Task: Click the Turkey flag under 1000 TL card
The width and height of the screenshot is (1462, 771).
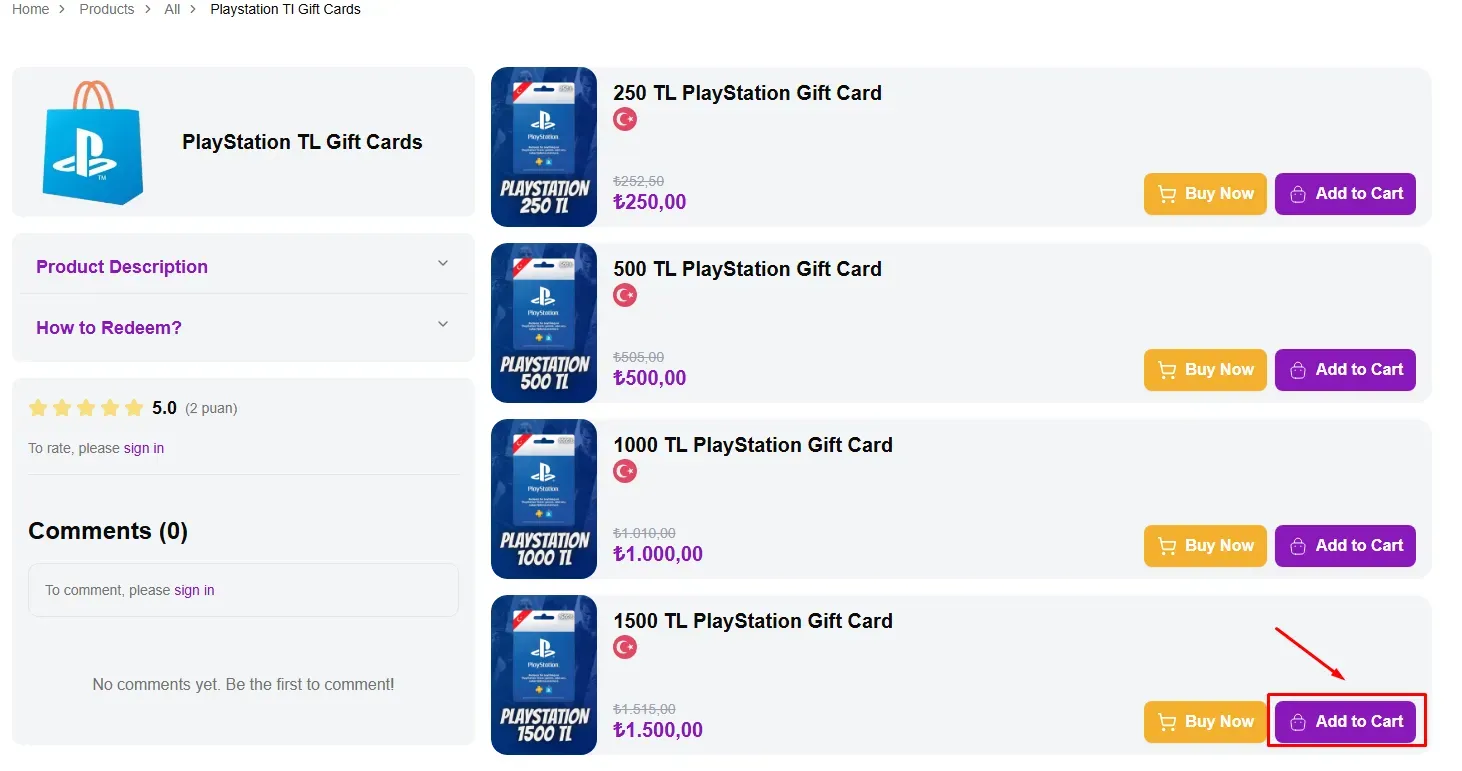Action: pos(625,472)
